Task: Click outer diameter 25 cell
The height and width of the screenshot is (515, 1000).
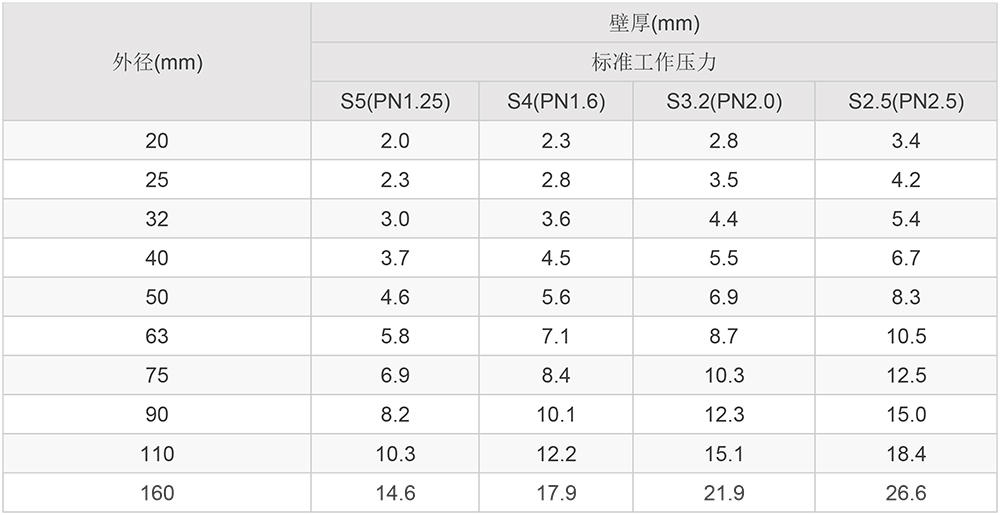Action: click(x=157, y=180)
